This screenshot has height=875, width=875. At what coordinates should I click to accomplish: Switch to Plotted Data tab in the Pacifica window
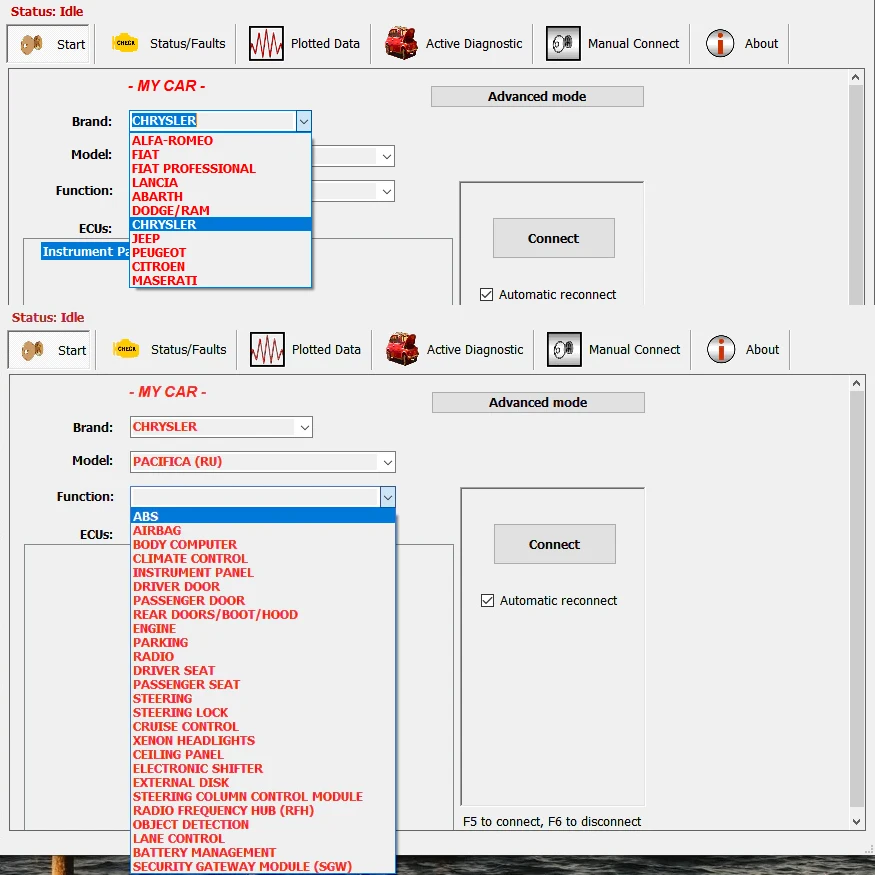click(x=305, y=350)
